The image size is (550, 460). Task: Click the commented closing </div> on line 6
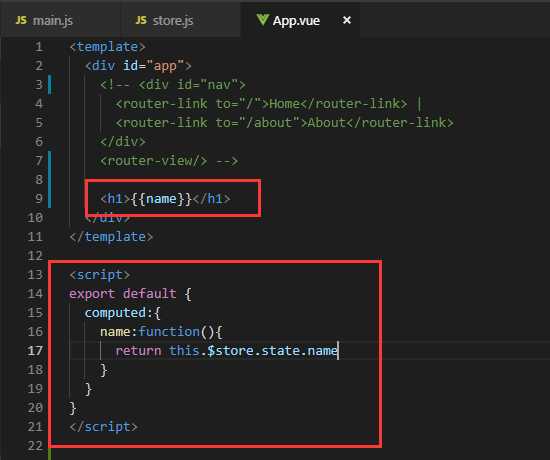[x=123, y=142]
